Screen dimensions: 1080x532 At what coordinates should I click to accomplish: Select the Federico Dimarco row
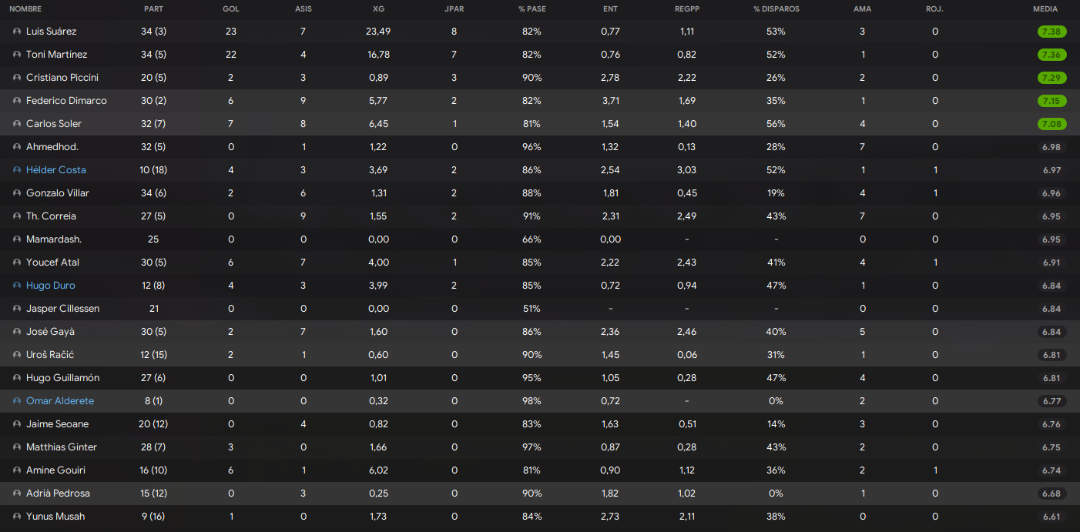tap(540, 101)
